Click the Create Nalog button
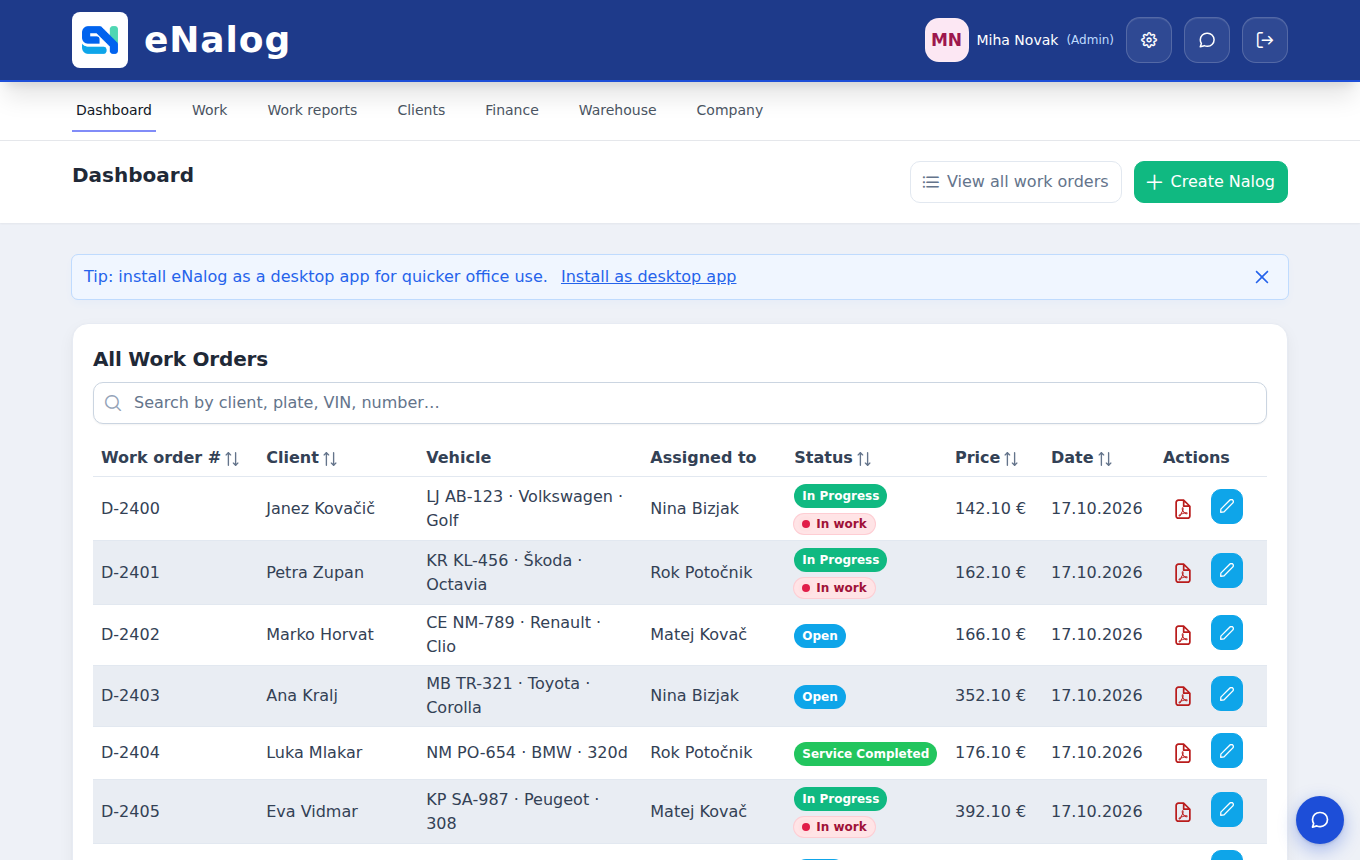 coord(1211,182)
